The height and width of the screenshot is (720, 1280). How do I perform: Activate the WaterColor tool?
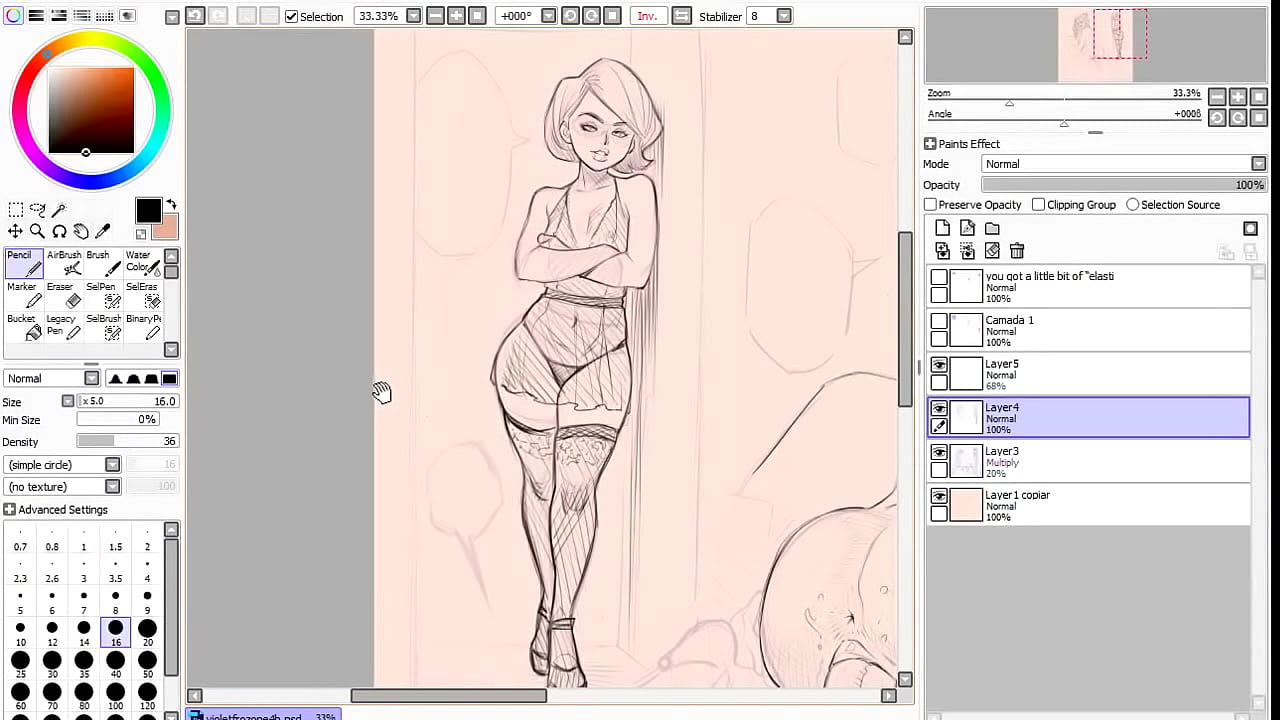(x=140, y=261)
